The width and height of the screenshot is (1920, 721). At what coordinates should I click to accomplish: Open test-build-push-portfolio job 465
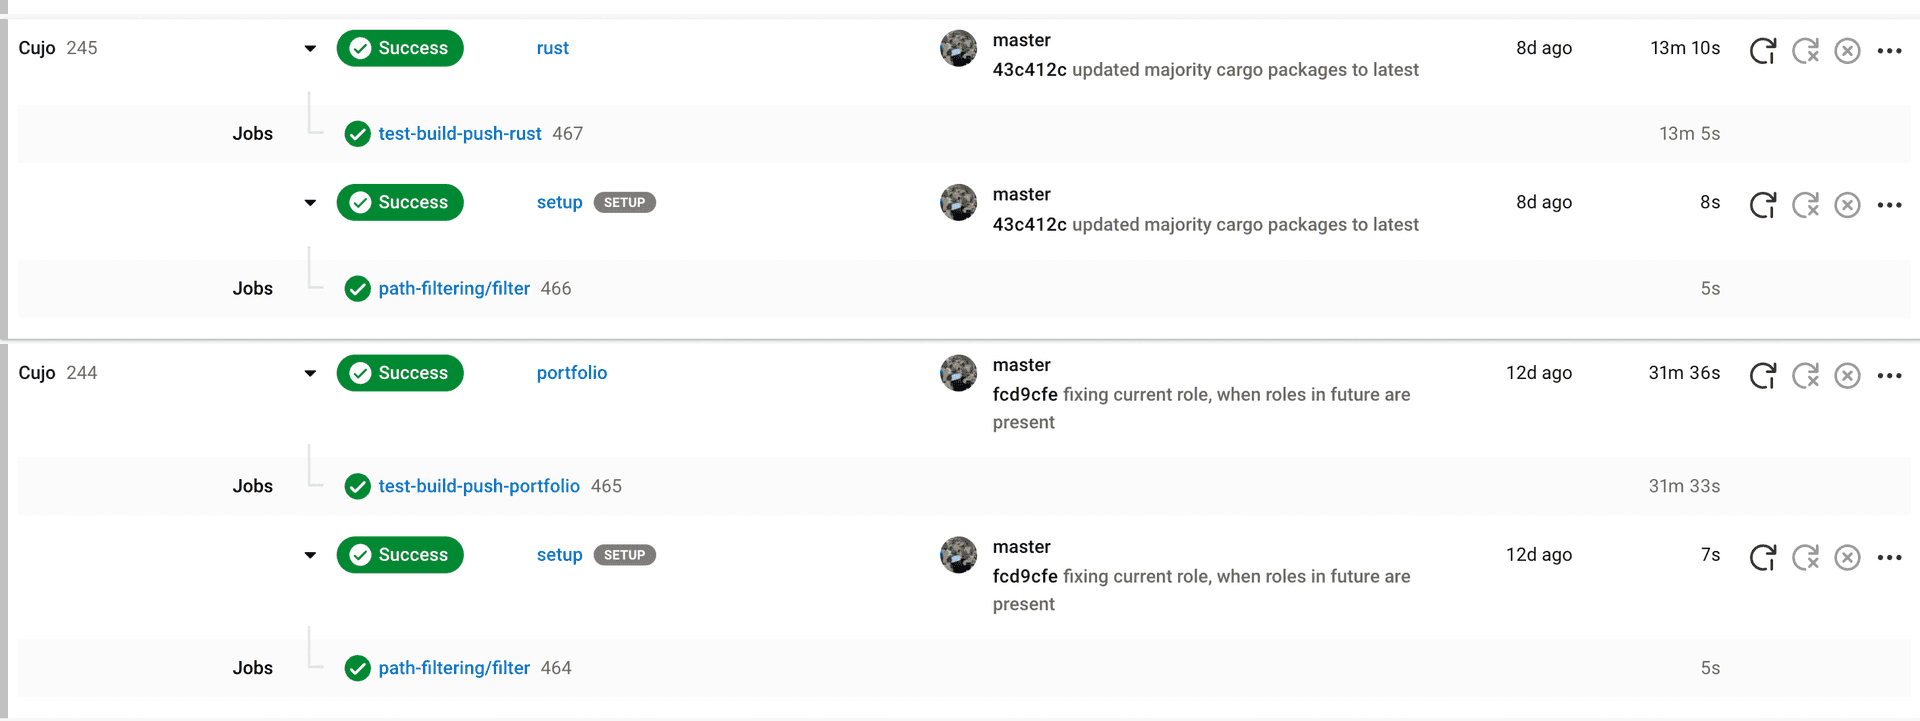[x=478, y=486]
